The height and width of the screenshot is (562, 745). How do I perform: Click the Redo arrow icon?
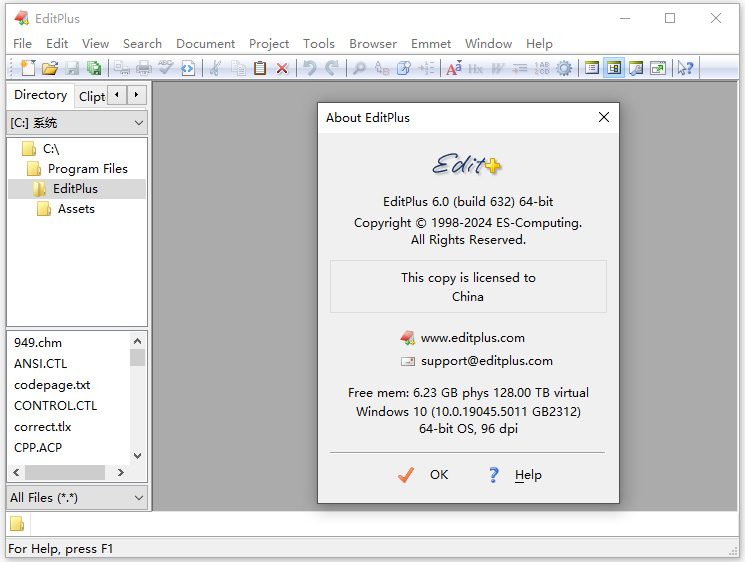pyautogui.click(x=332, y=68)
